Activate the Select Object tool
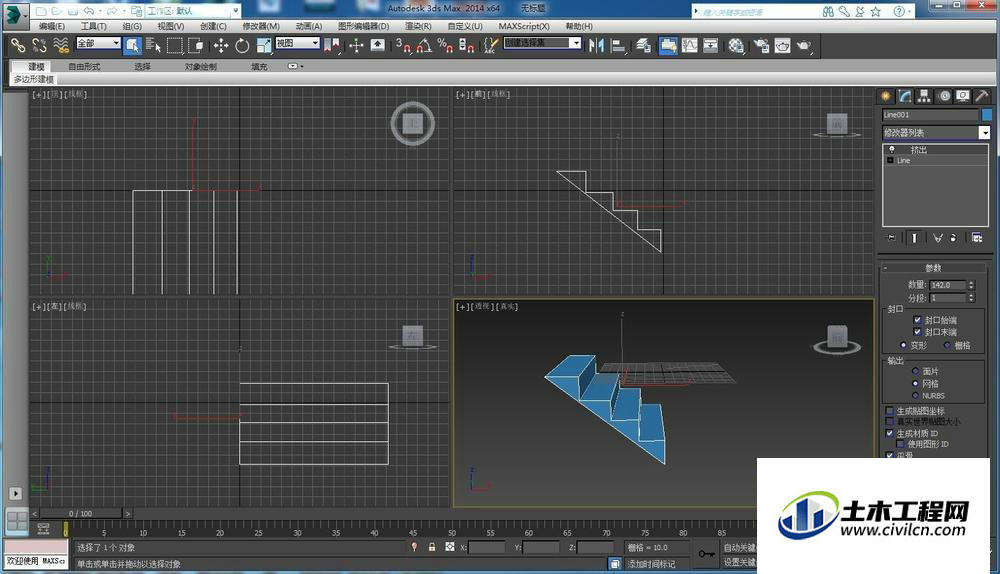 pyautogui.click(x=133, y=45)
